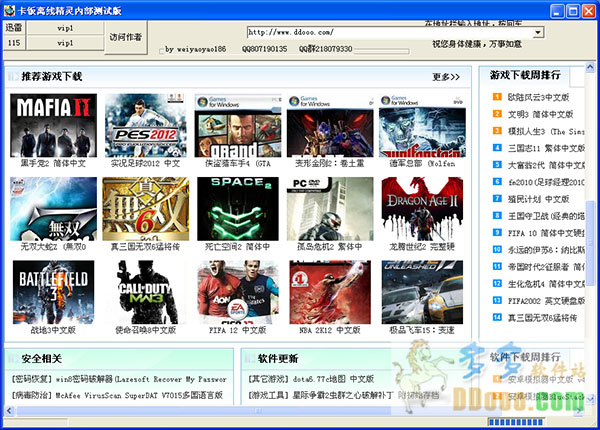Click rank 1 badge beside 欧陆风云3中文版
Viewport: 600px width, 430px height.
coord(497,97)
